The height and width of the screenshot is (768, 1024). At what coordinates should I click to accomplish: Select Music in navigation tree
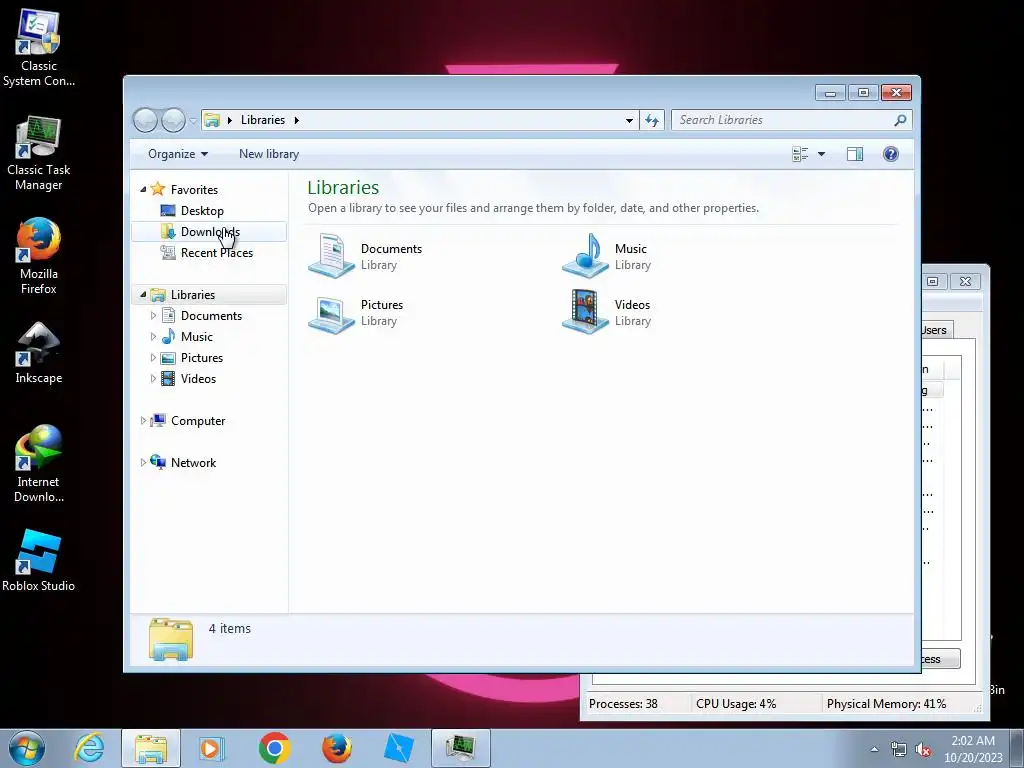click(x=197, y=337)
